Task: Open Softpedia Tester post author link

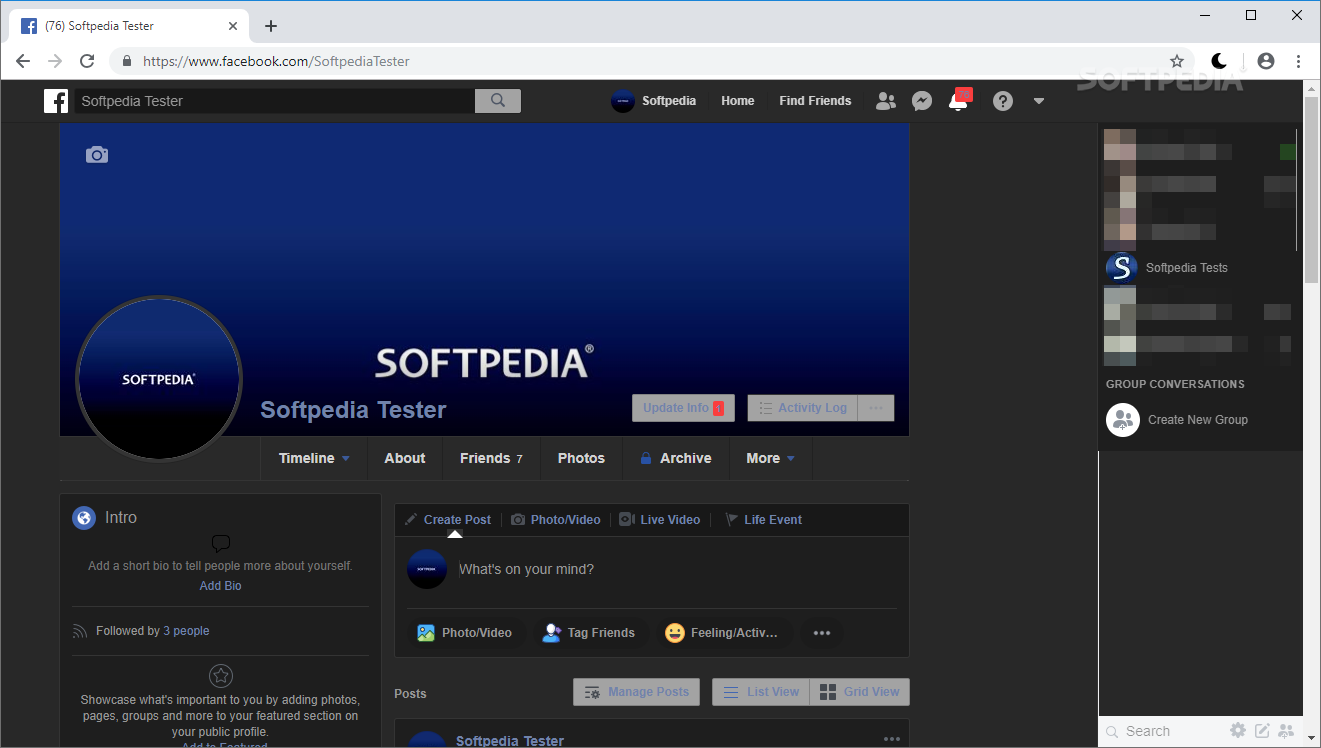Action: 510,741
